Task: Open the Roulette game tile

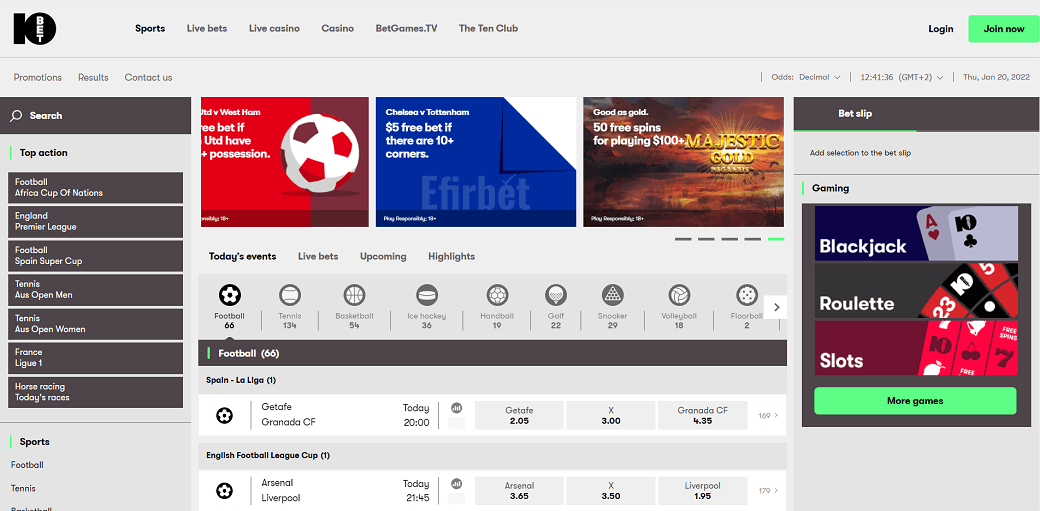Action: click(x=916, y=291)
